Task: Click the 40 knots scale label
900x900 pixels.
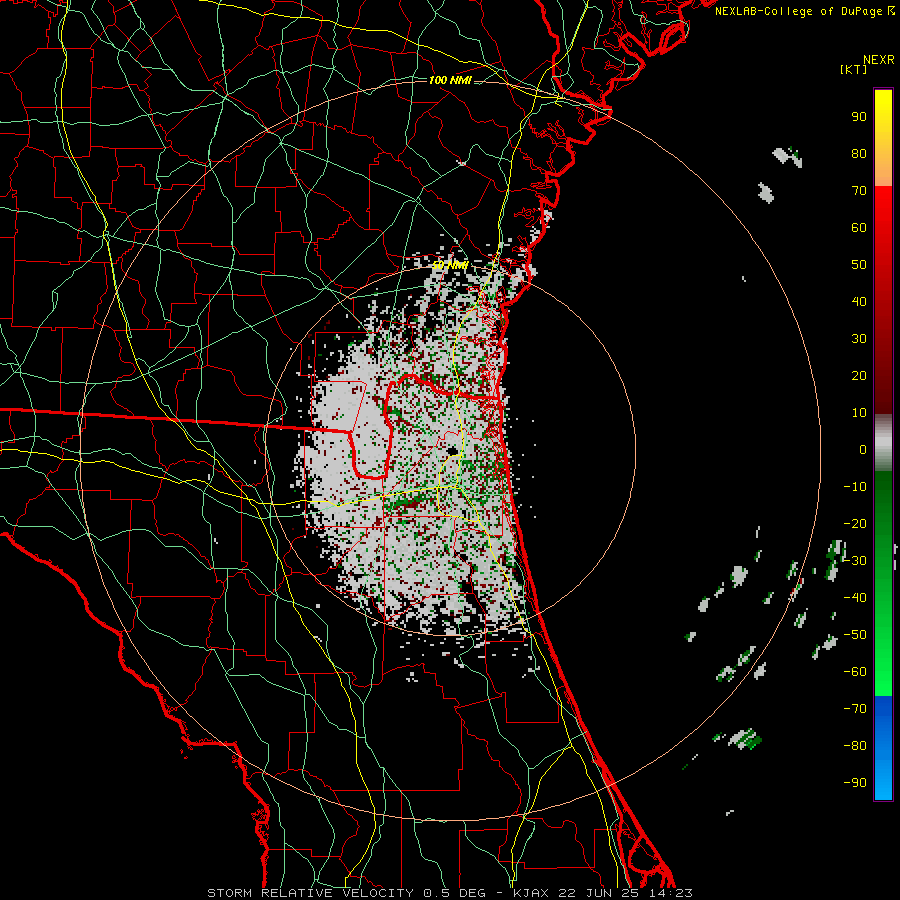Action: point(859,301)
